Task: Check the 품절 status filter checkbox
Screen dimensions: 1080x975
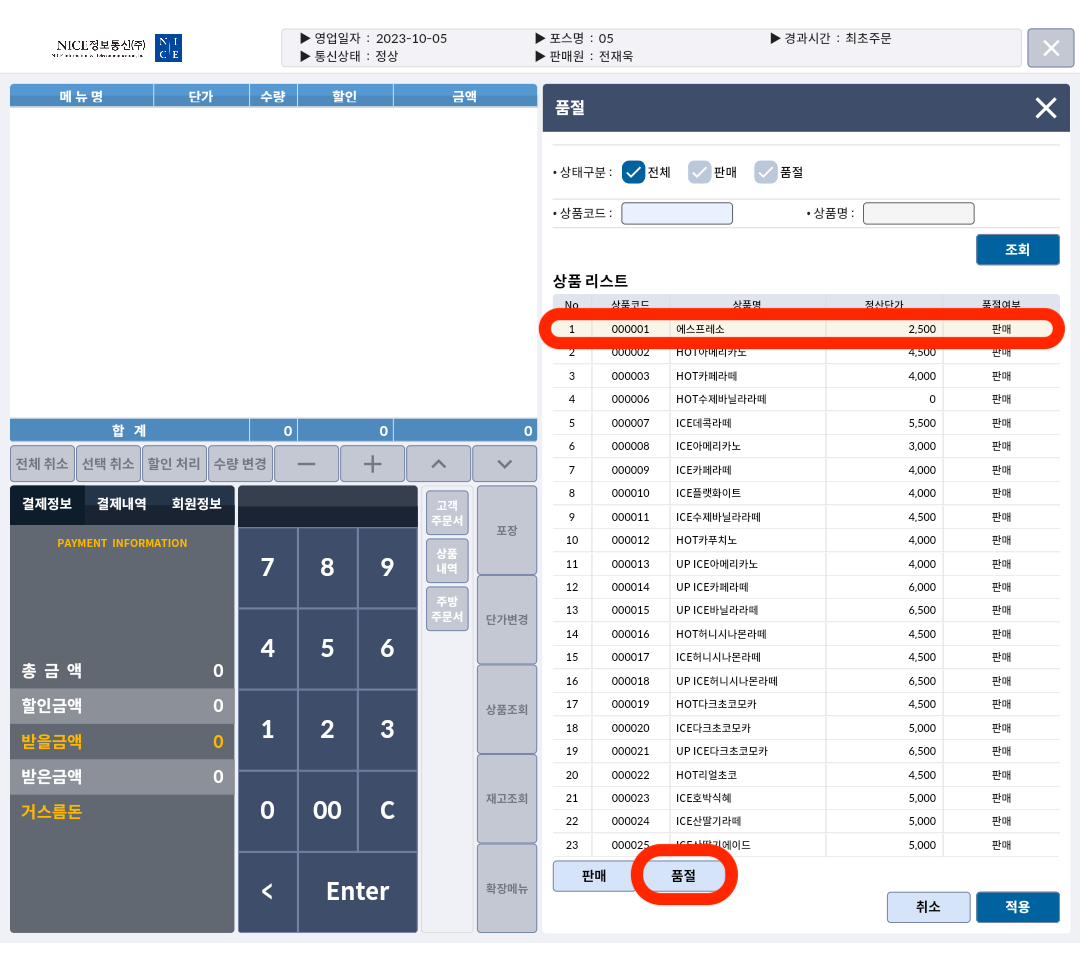Action: [x=766, y=172]
